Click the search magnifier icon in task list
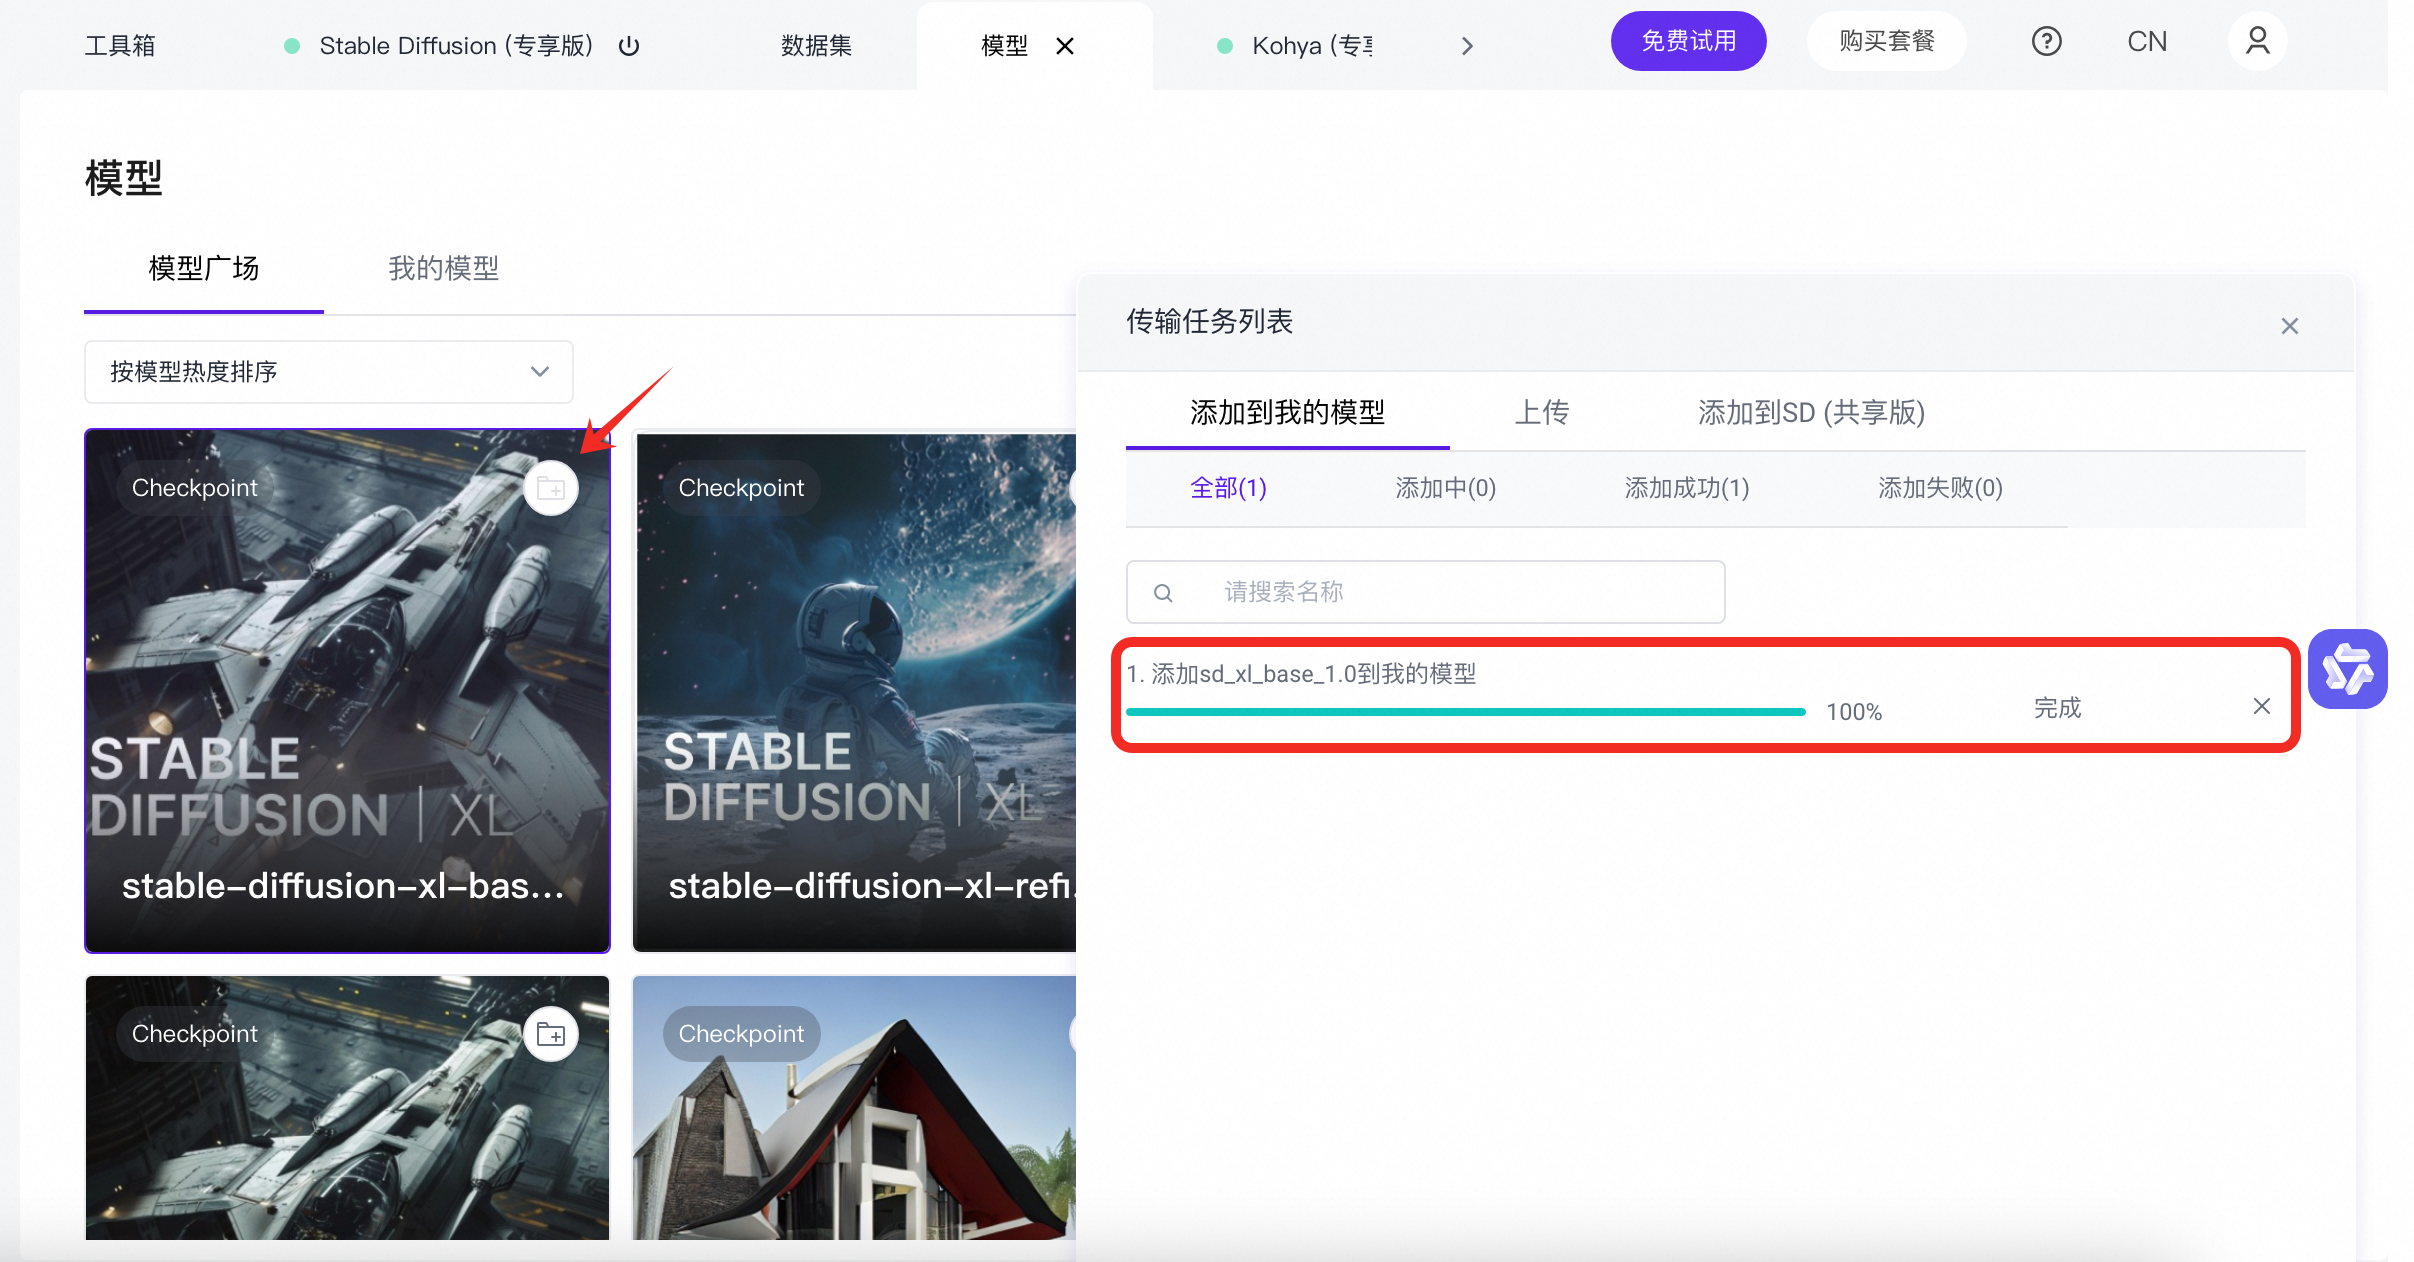The image size is (2414, 1262). click(1163, 593)
